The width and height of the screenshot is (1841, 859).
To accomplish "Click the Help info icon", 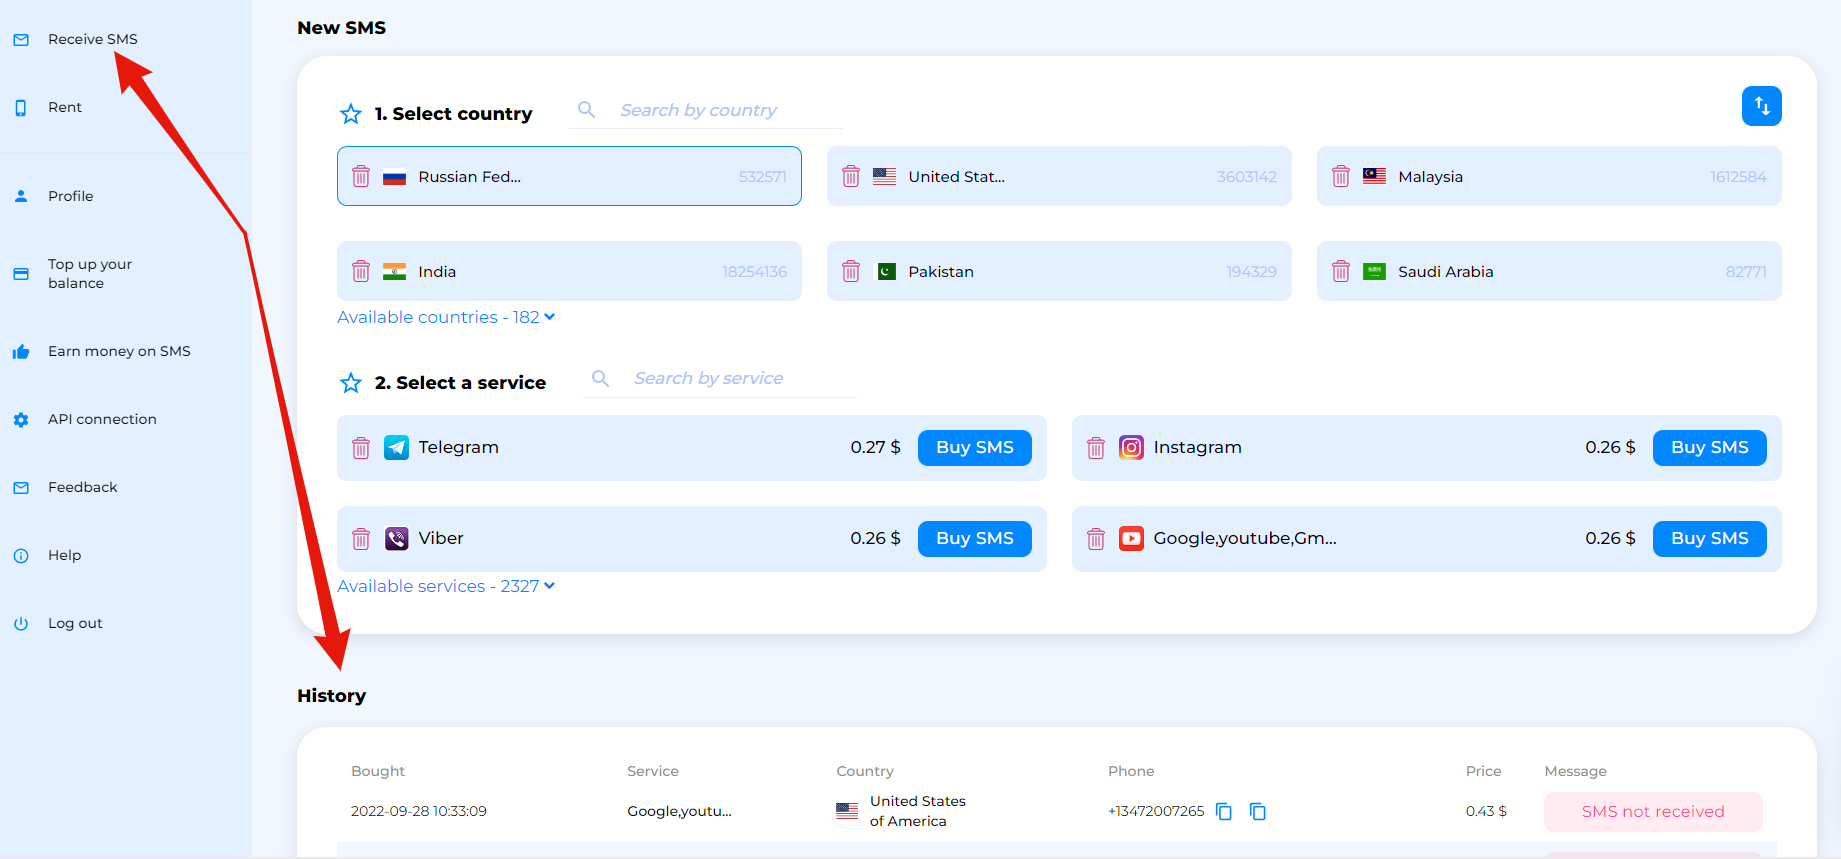I will [21, 556].
